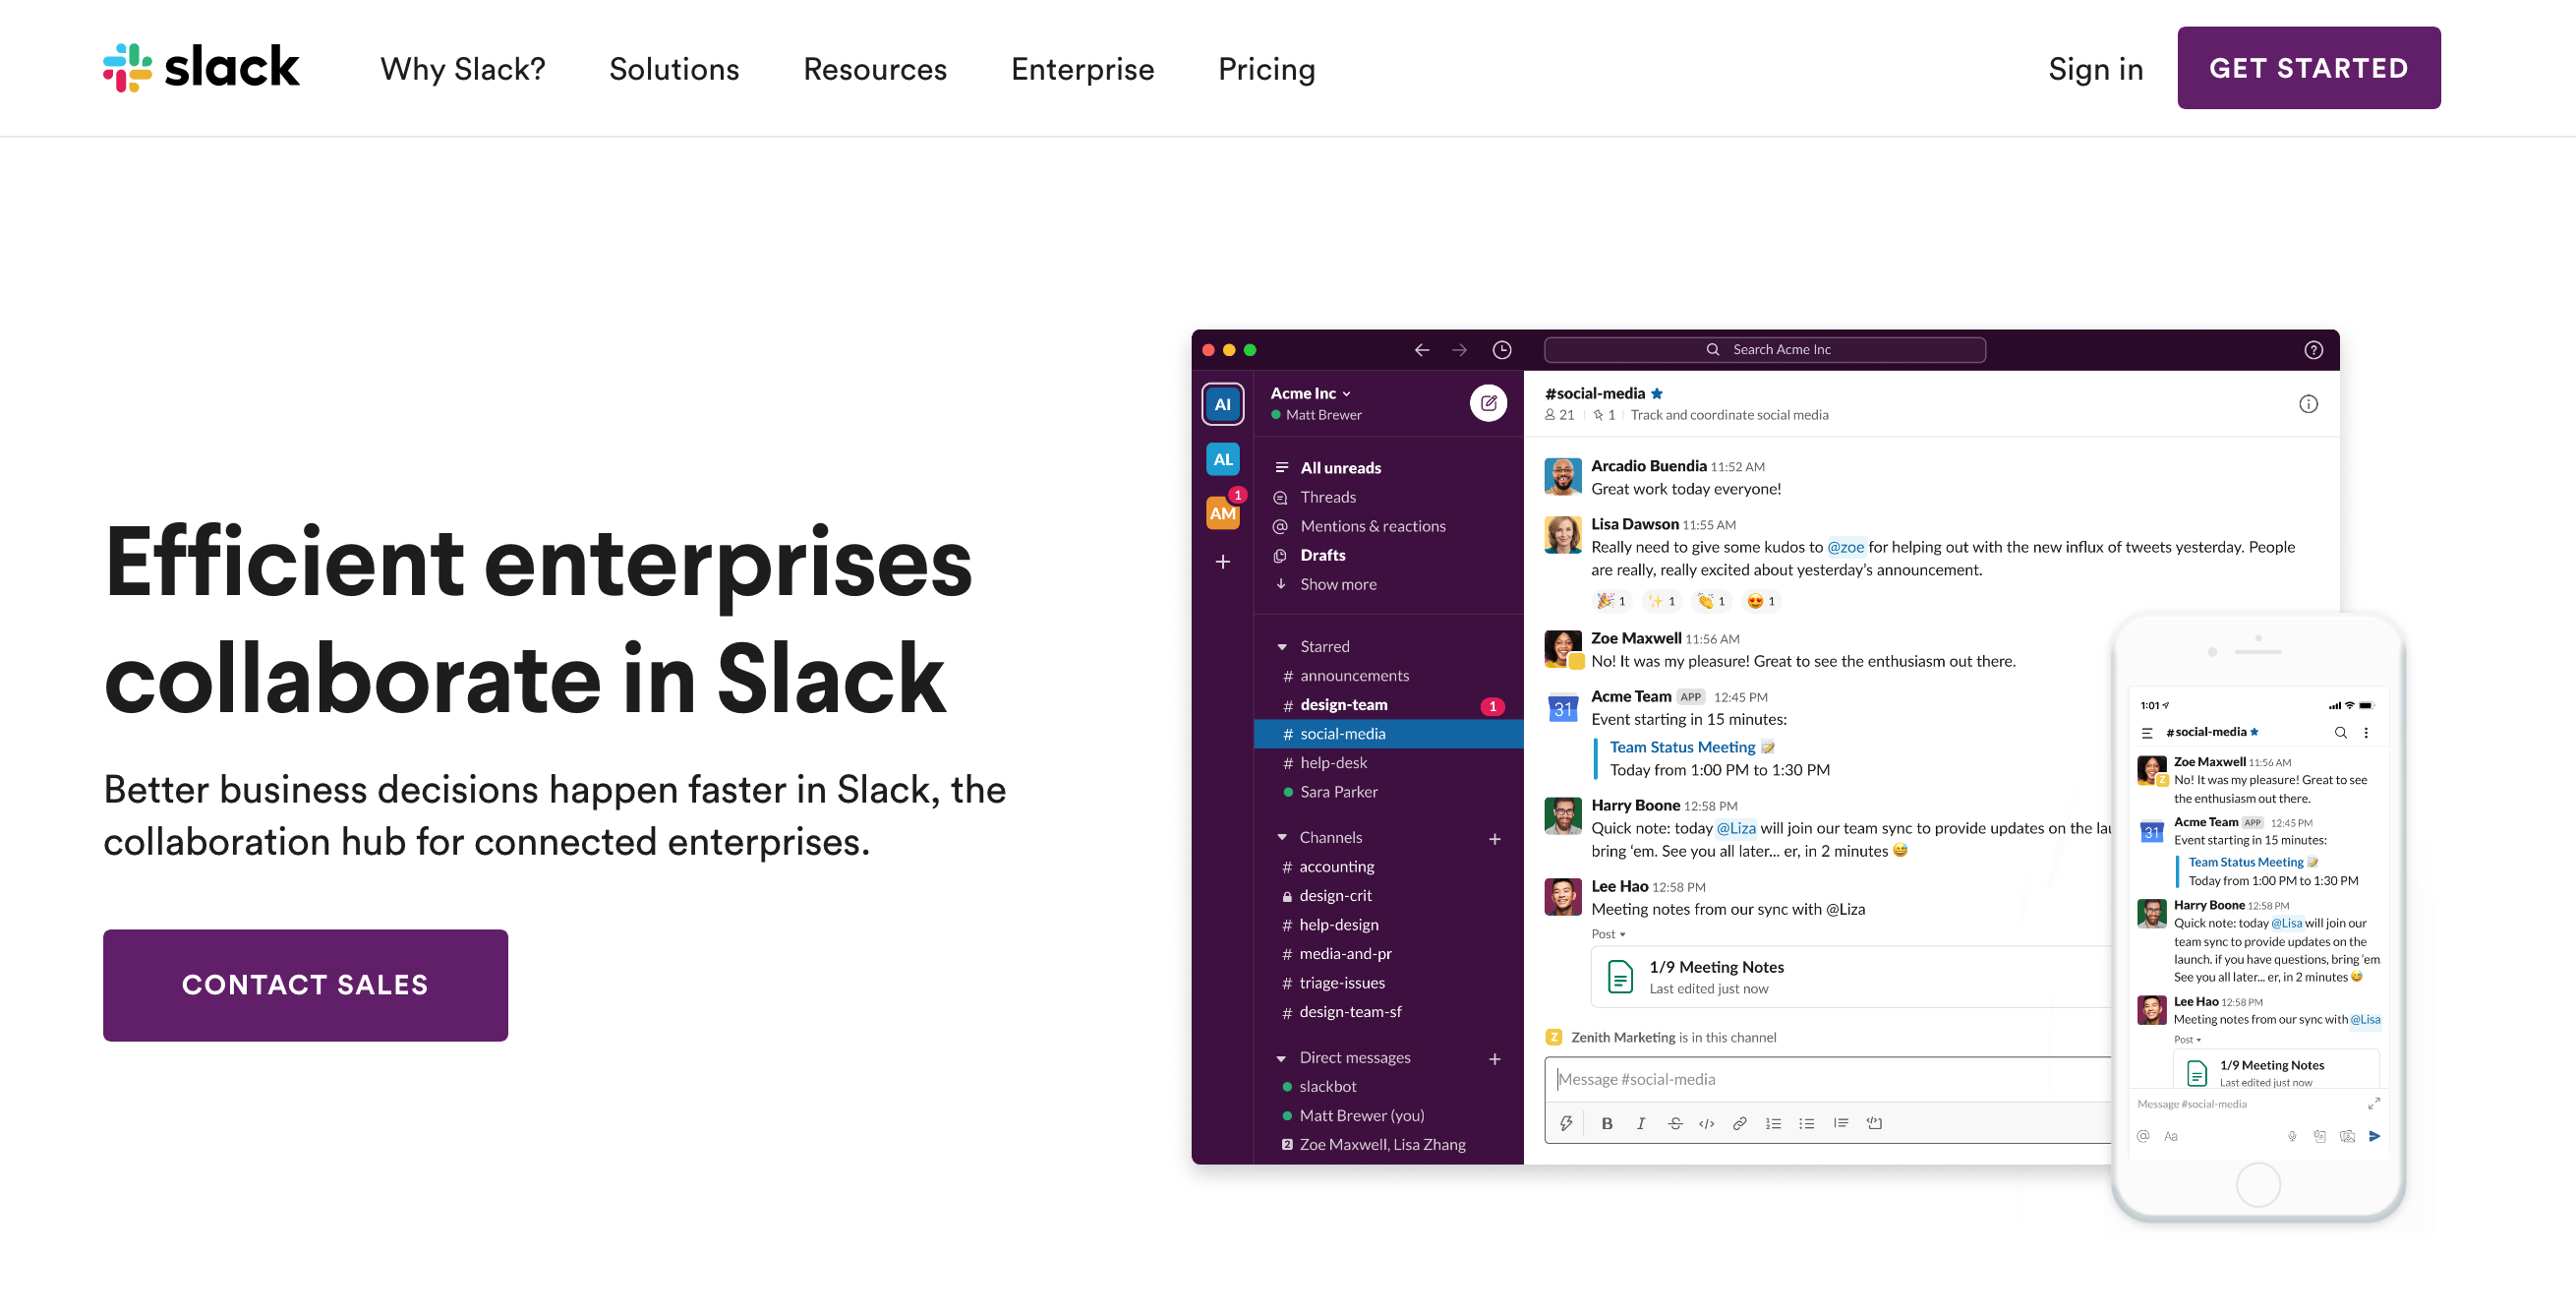Screen dimensions: 2576x1316
Task: Click the party popper emoji reaction
Action: pos(1611,601)
